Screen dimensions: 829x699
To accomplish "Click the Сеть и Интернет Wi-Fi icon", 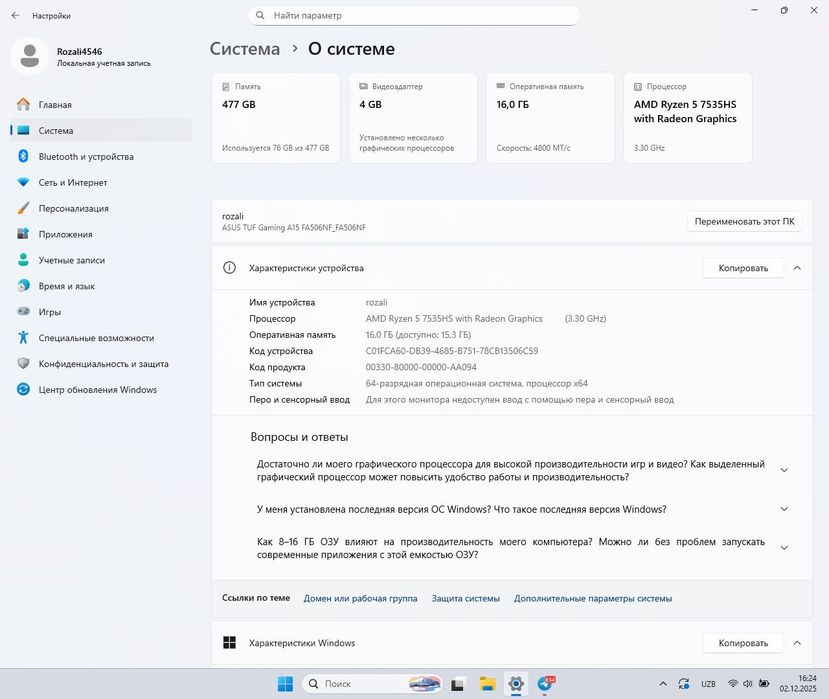I will click(23, 182).
